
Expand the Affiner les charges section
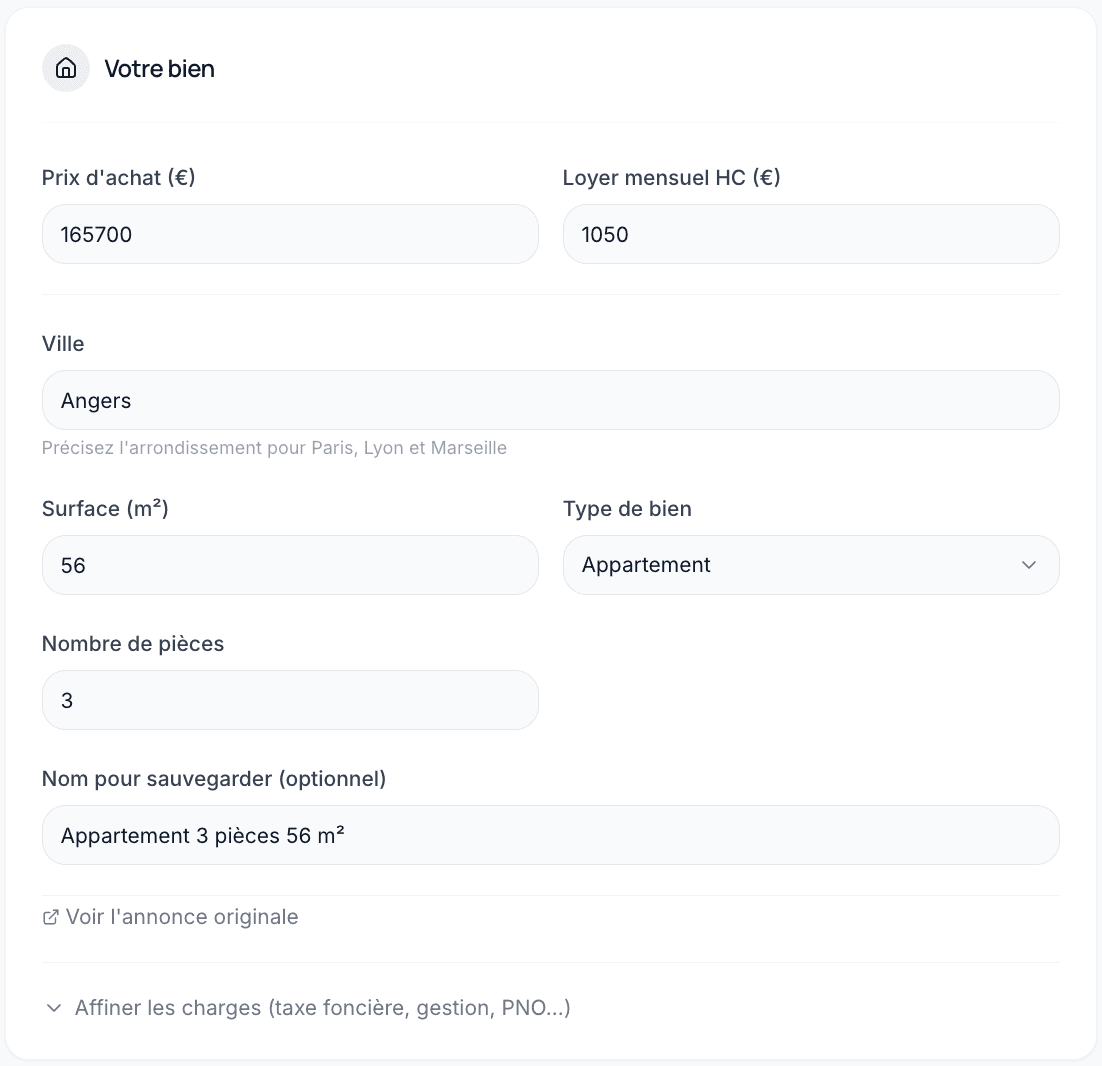[322, 1007]
